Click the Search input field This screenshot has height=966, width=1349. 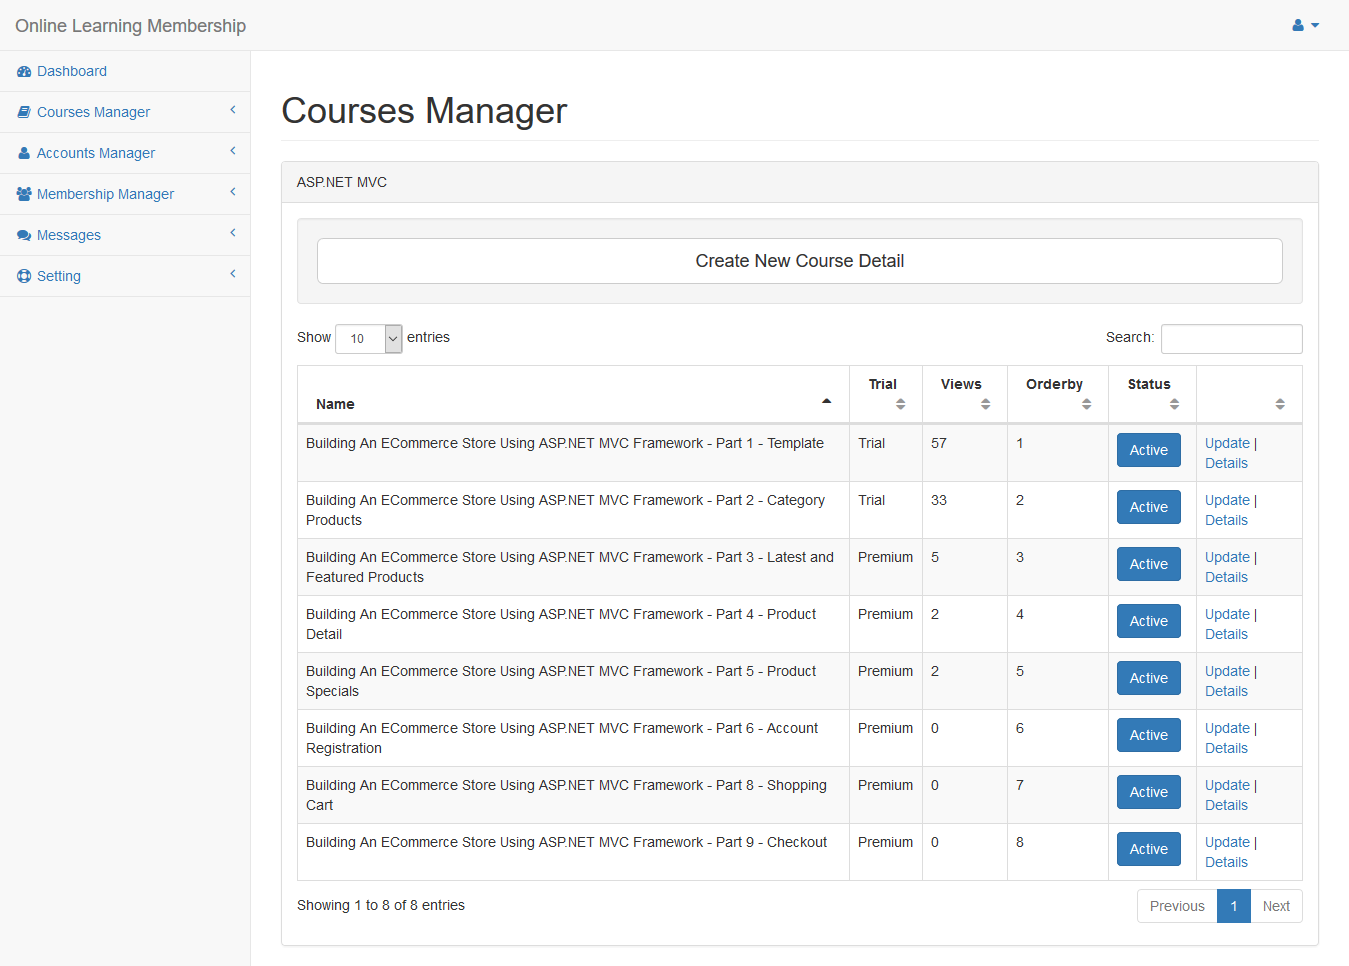[1231, 339]
